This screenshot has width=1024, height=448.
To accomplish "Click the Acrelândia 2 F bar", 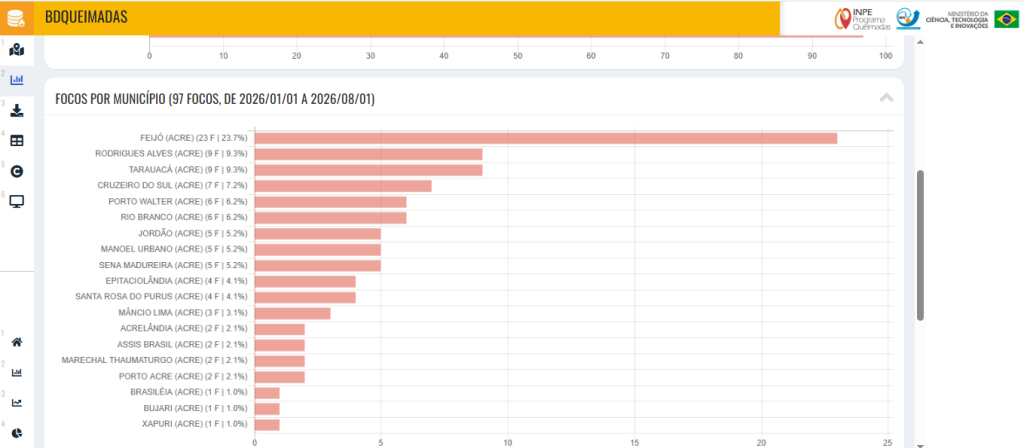I will (280, 329).
